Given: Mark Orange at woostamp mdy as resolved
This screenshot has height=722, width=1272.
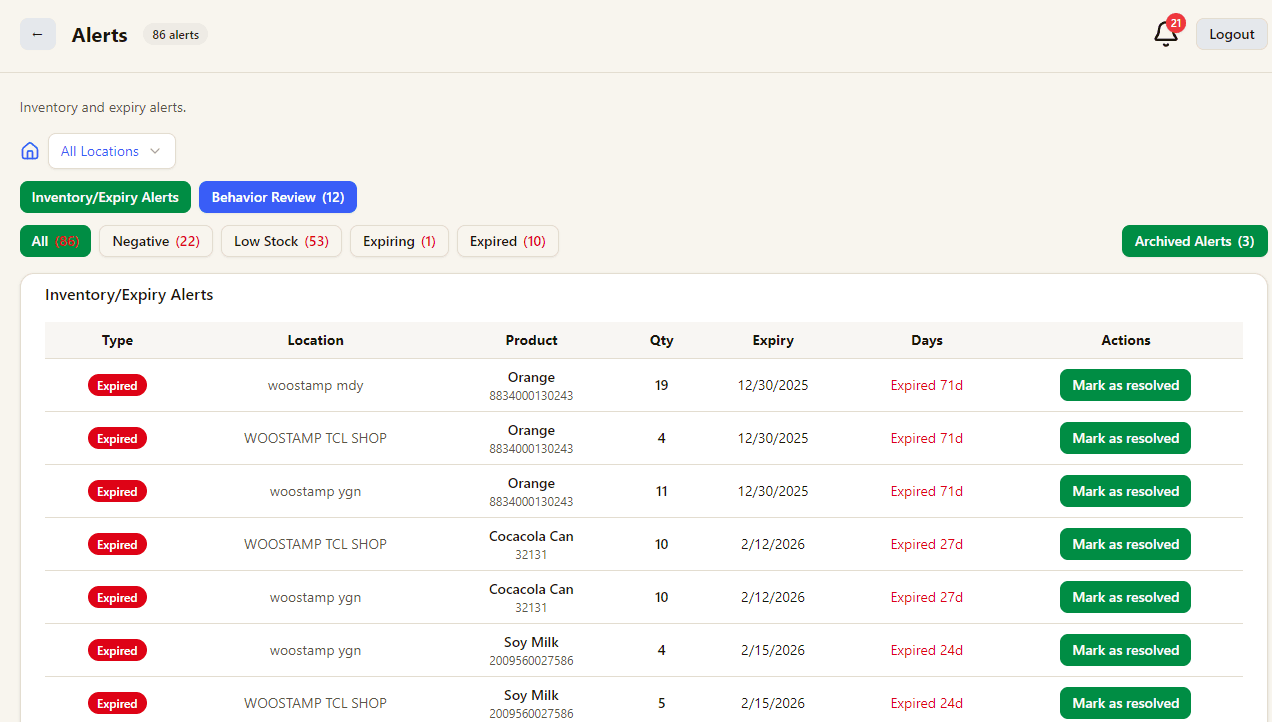Looking at the screenshot, I should (x=1125, y=385).
